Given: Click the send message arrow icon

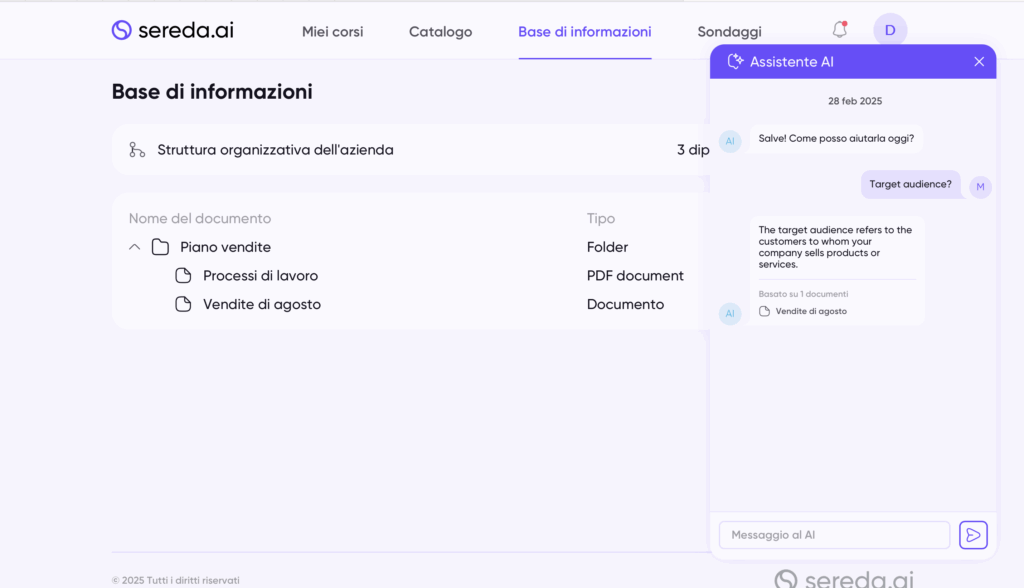Looking at the screenshot, I should [973, 535].
